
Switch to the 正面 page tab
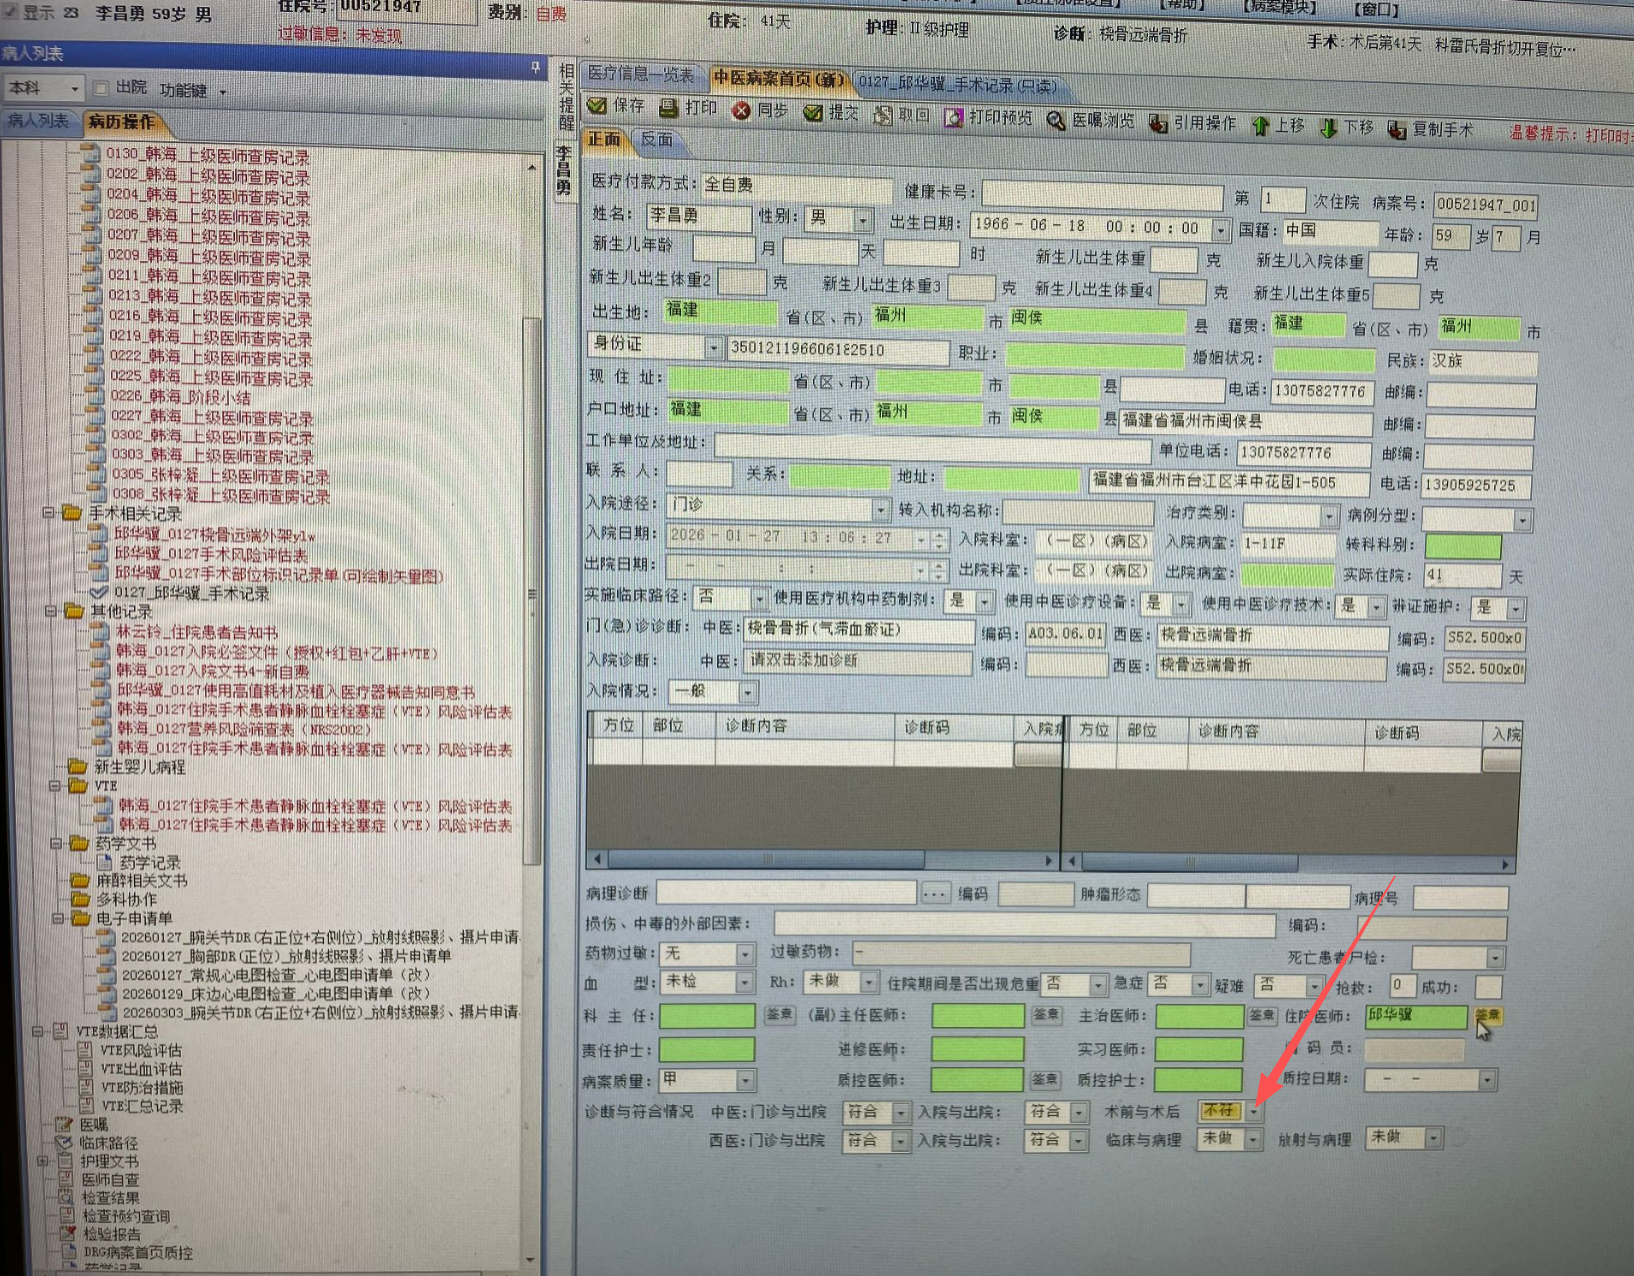pos(604,139)
